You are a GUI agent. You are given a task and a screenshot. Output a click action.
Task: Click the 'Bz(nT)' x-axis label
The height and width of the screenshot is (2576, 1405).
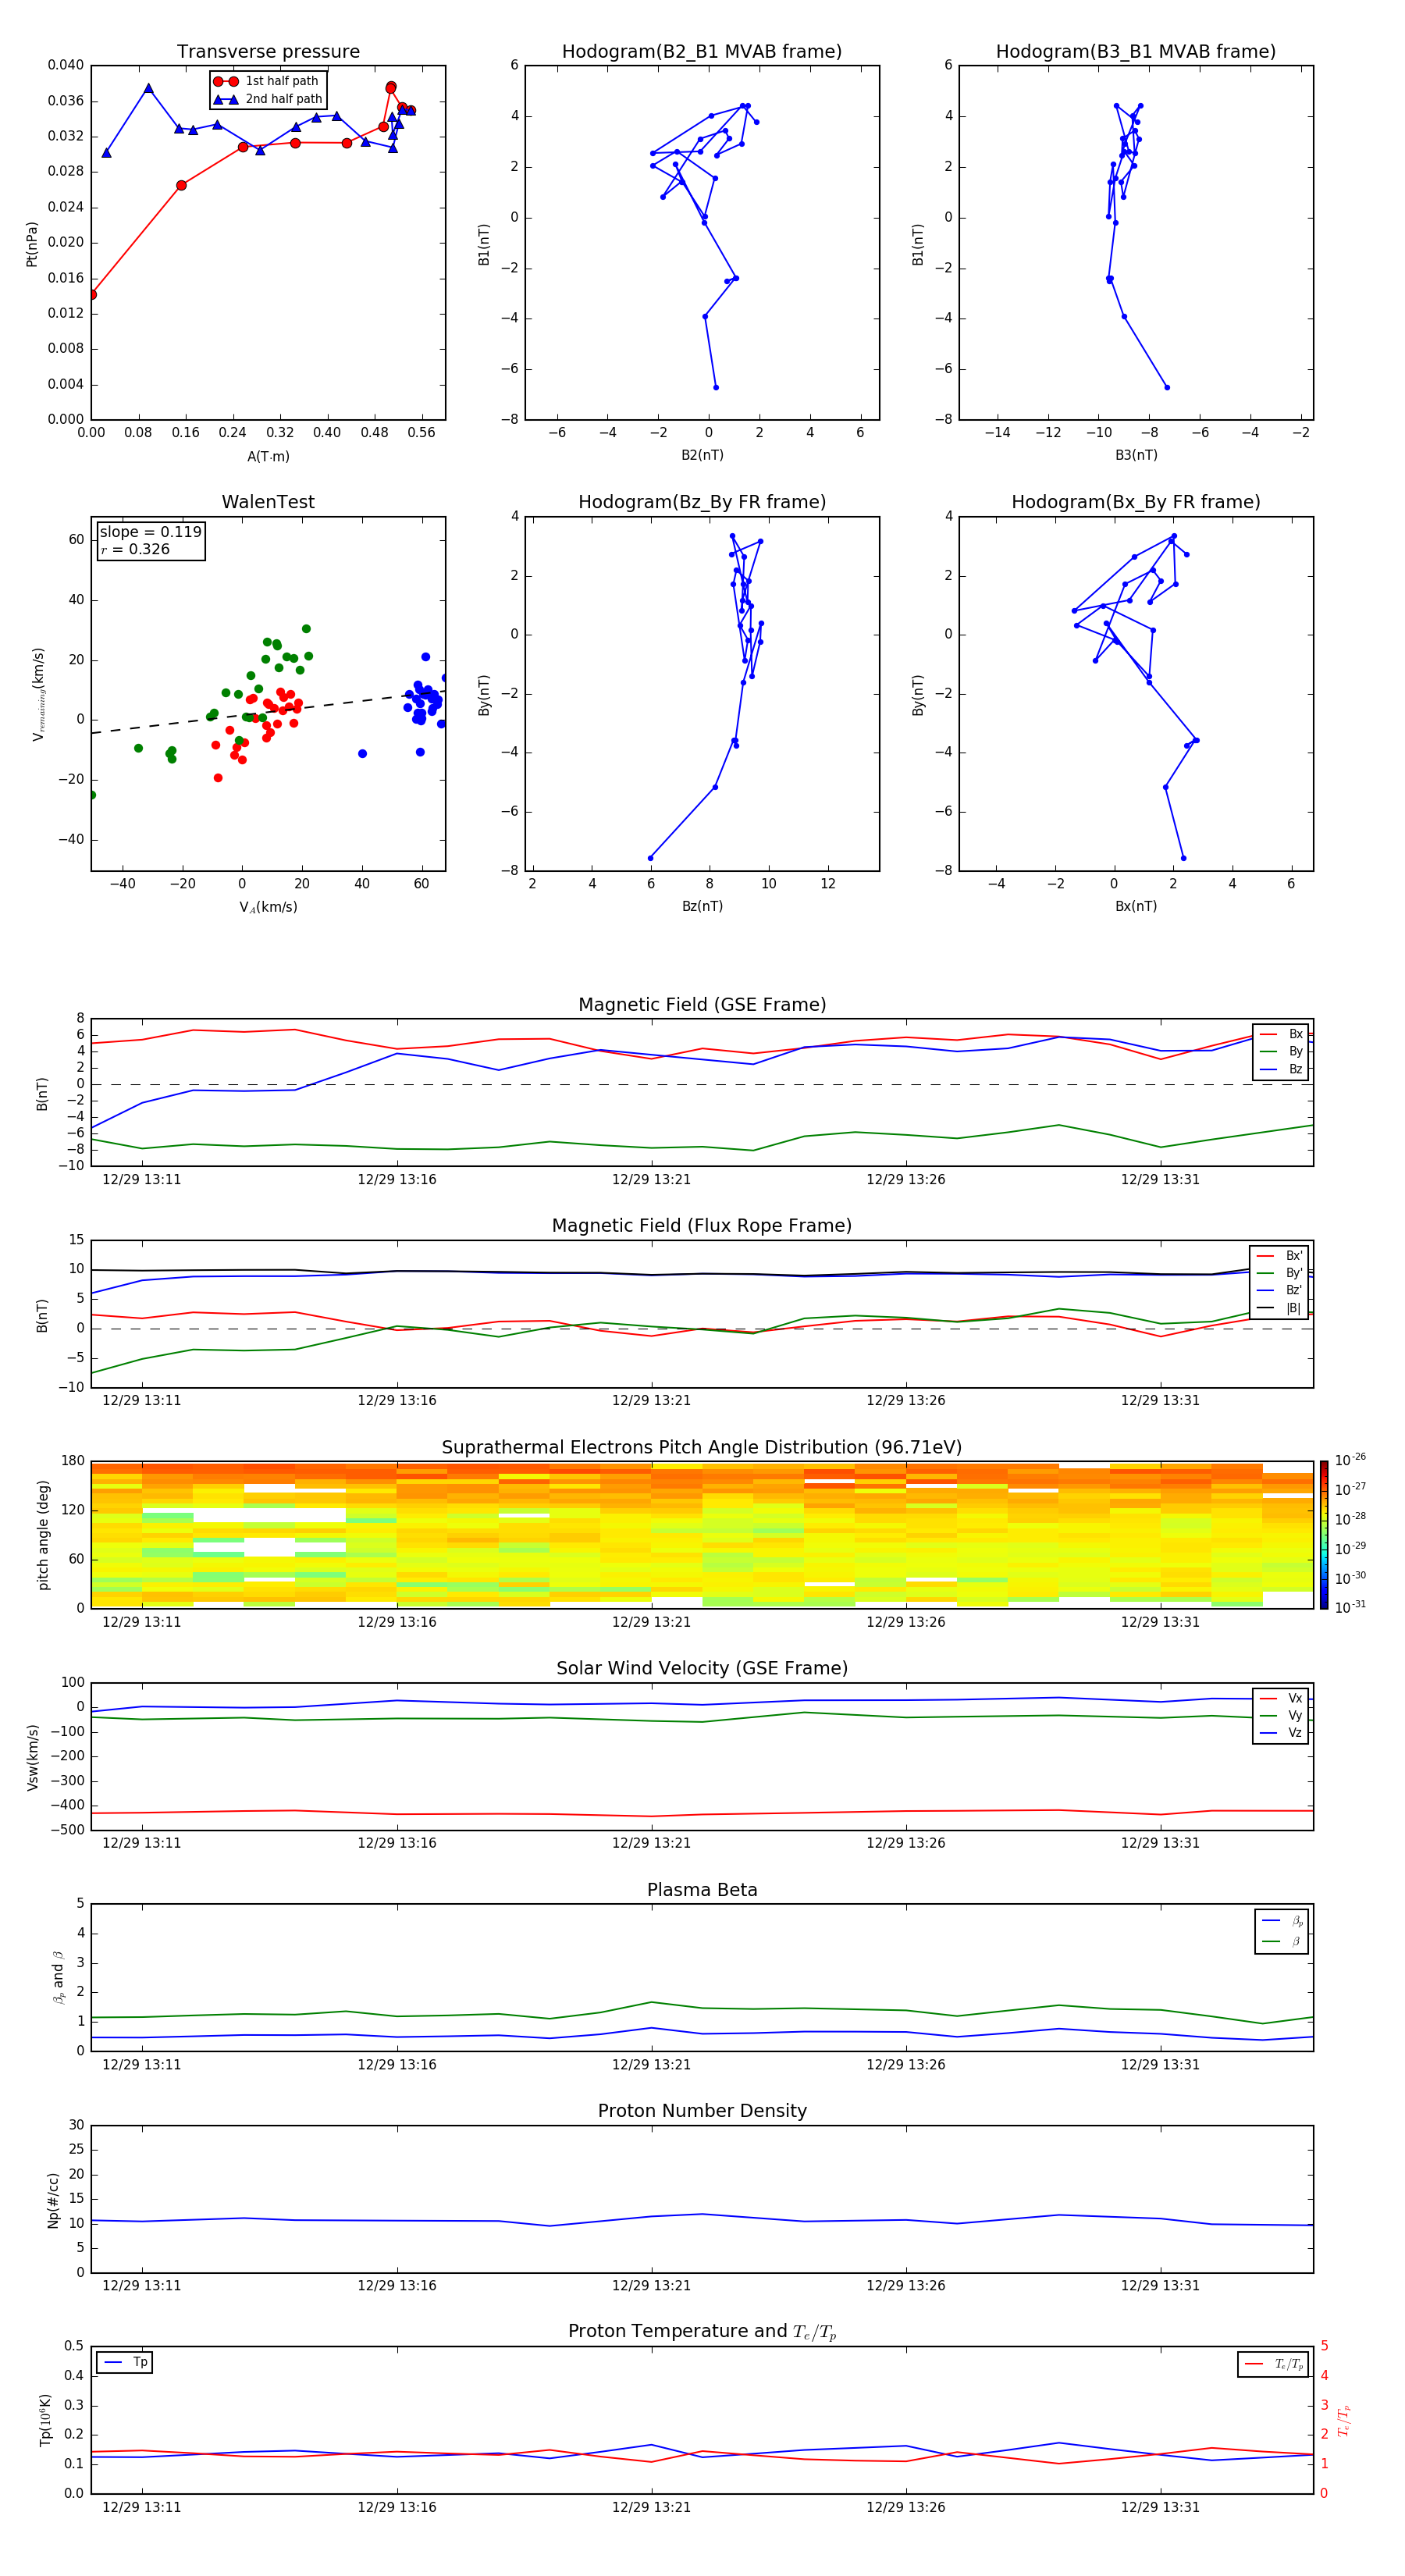(x=702, y=906)
